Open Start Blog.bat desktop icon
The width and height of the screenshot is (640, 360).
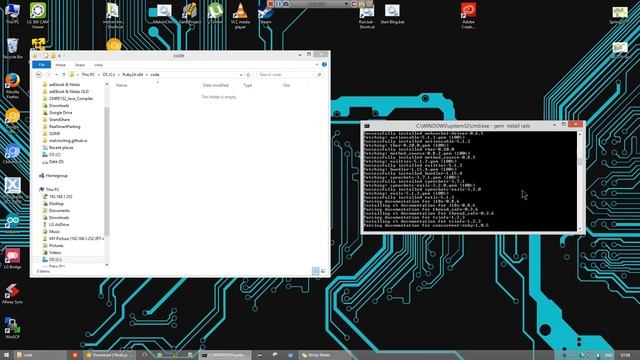[x=392, y=13]
